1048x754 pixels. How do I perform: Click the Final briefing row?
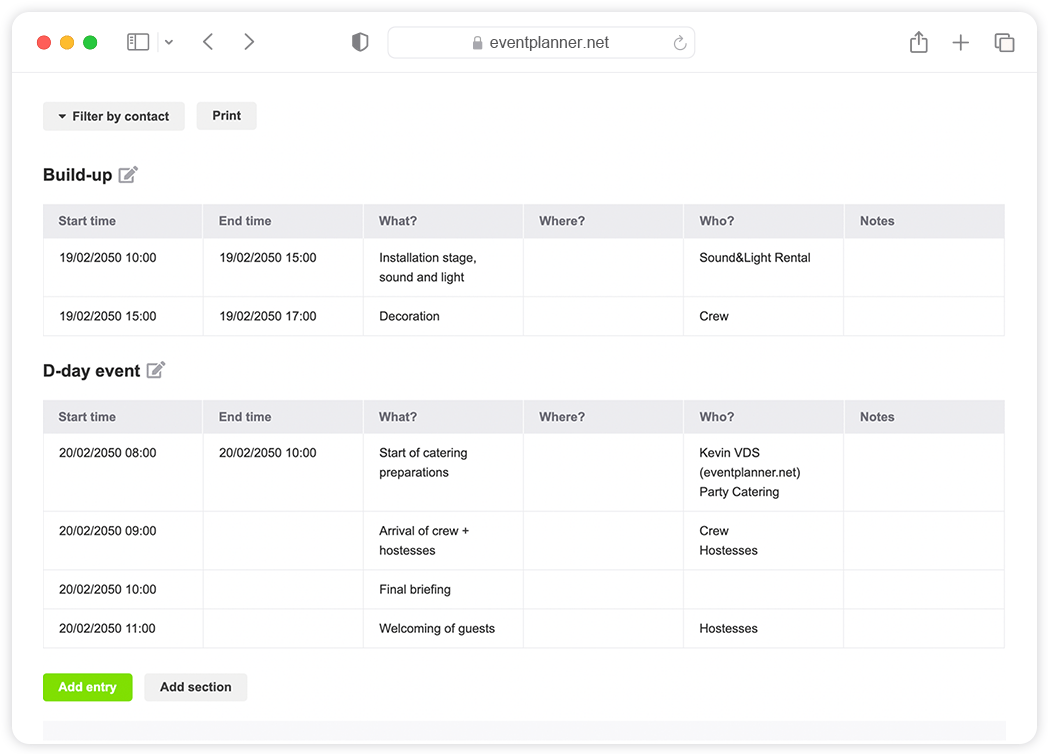414,589
